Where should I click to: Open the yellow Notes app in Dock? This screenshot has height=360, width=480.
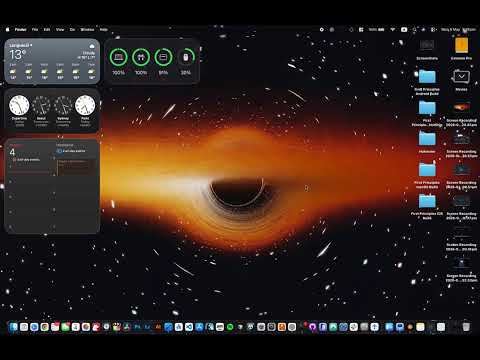point(420,327)
